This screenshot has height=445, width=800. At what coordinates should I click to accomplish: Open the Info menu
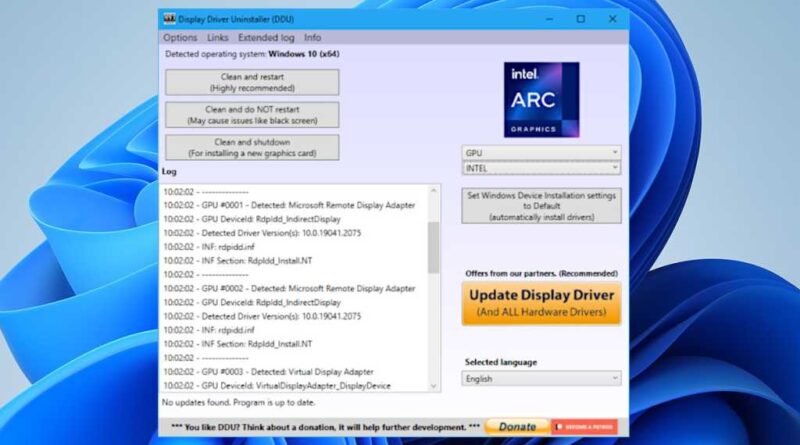point(312,38)
